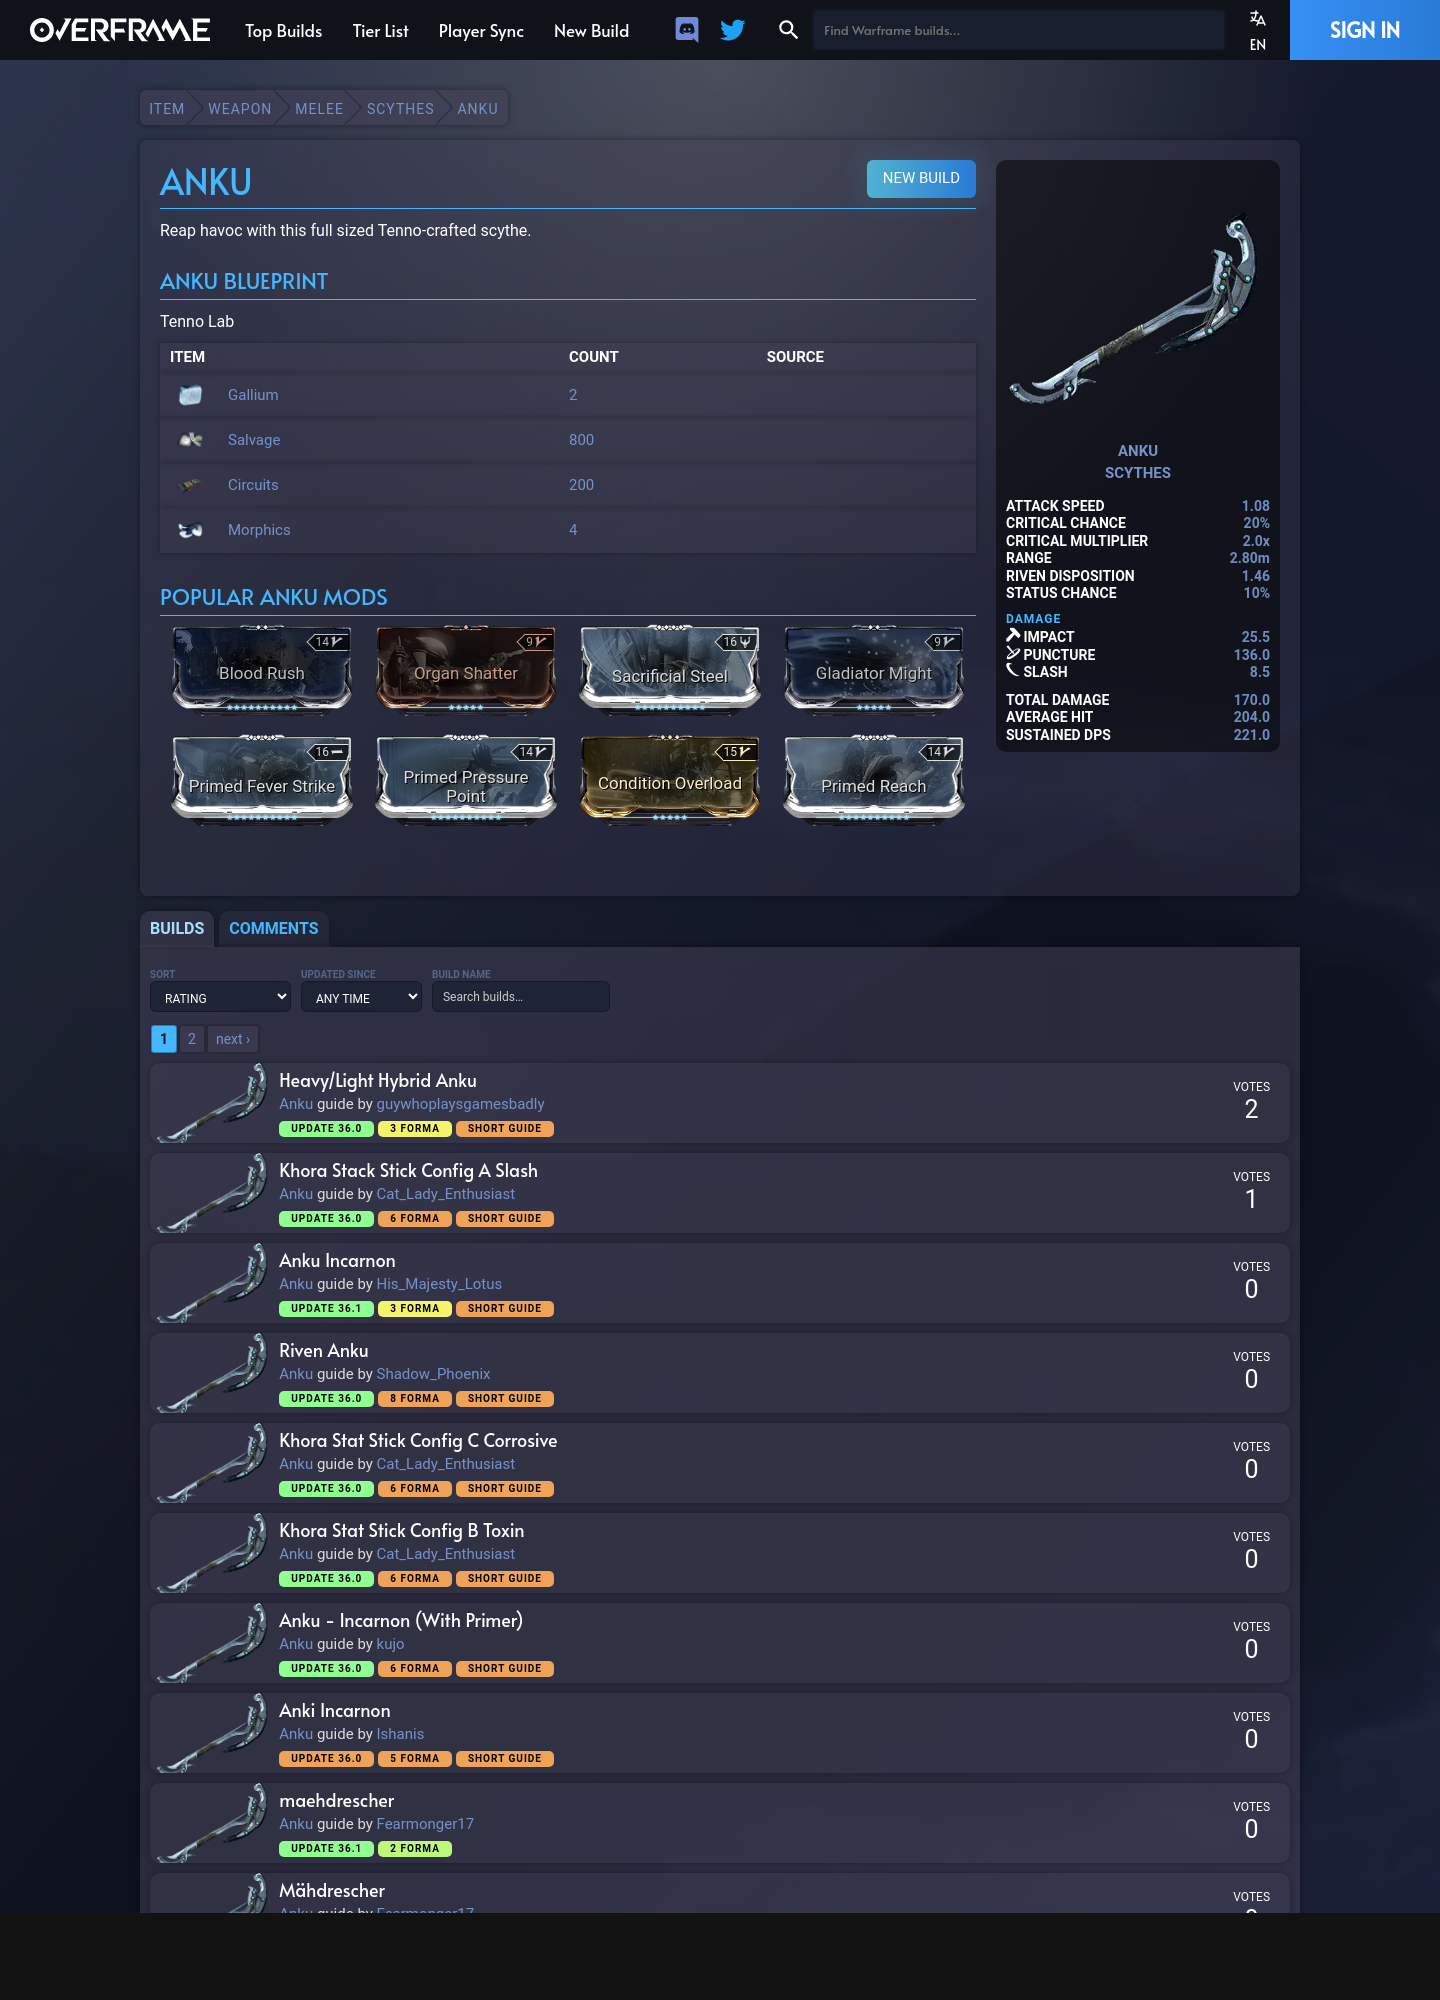Viewport: 1440px width, 2000px height.
Task: Focus the Find Warframe builds search field
Action: (1018, 30)
